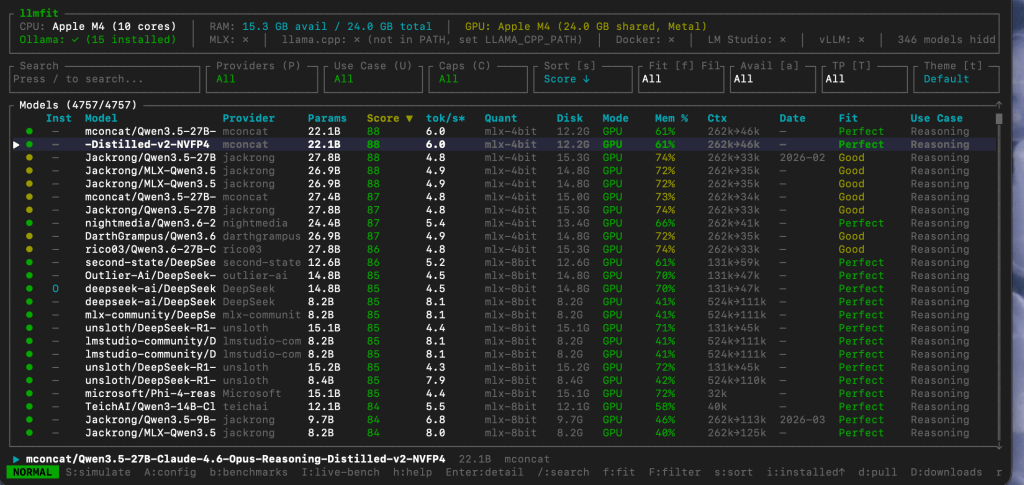This screenshot has width=1024, height=485.
Task: Select the mlx-community/DeepSe model row
Action: tap(504, 315)
